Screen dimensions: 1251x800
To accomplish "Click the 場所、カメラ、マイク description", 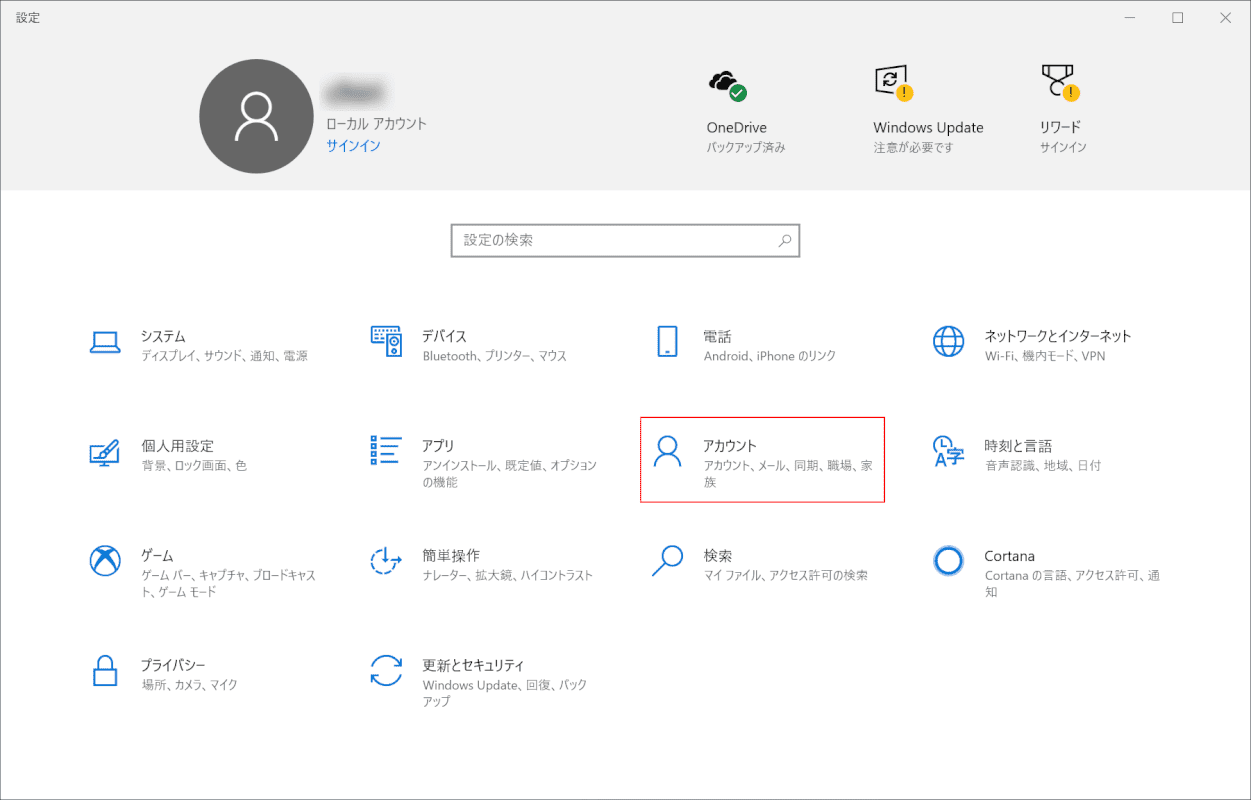I will pos(189,685).
